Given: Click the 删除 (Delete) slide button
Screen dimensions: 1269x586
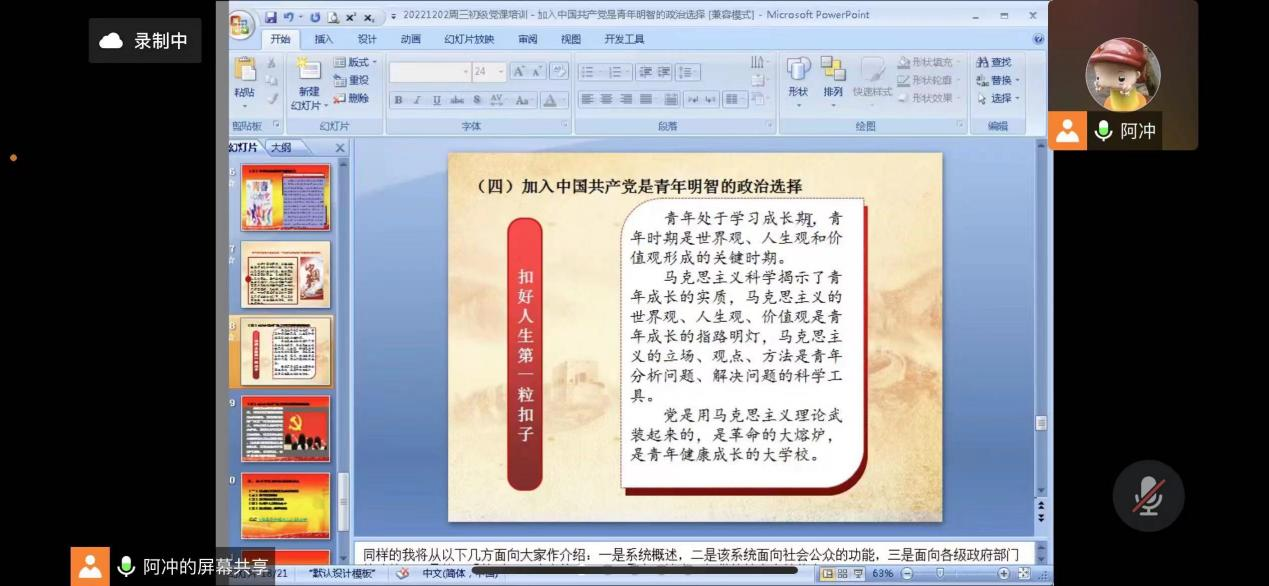Looking at the screenshot, I should coord(357,99).
